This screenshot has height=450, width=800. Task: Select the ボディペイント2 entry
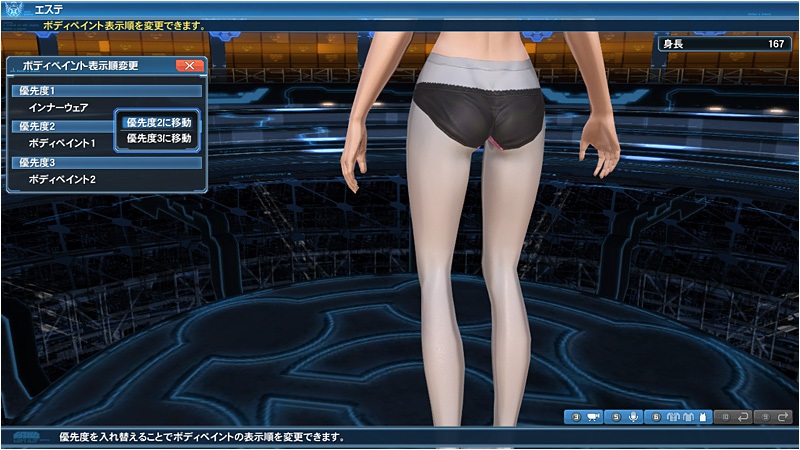pos(62,180)
